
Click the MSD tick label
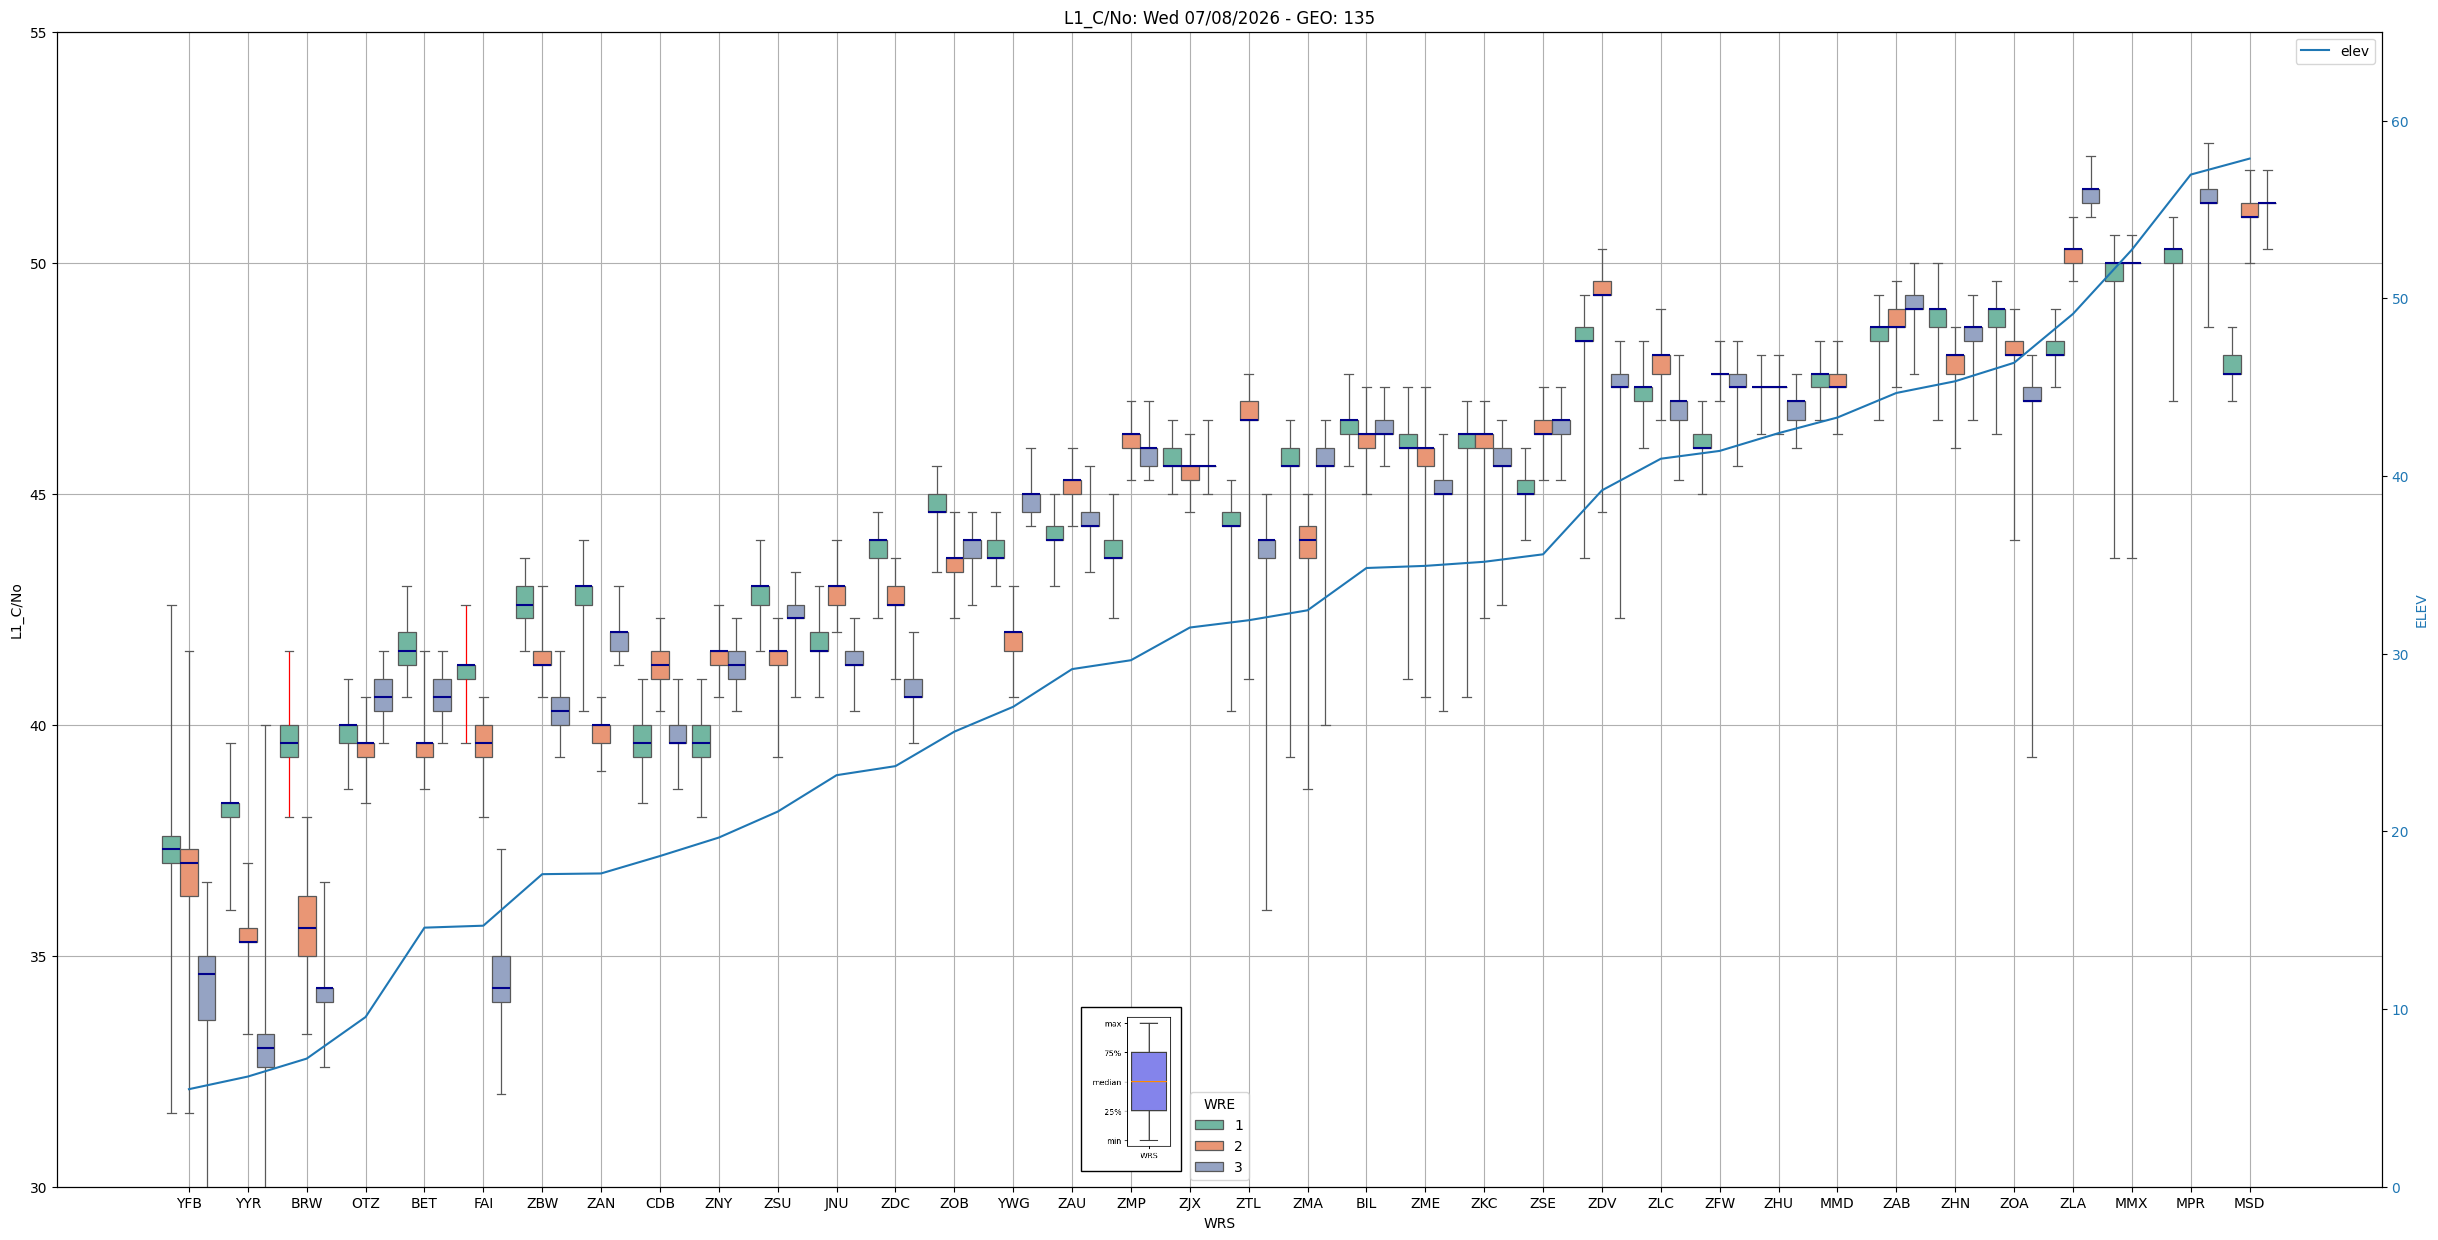click(2249, 1203)
